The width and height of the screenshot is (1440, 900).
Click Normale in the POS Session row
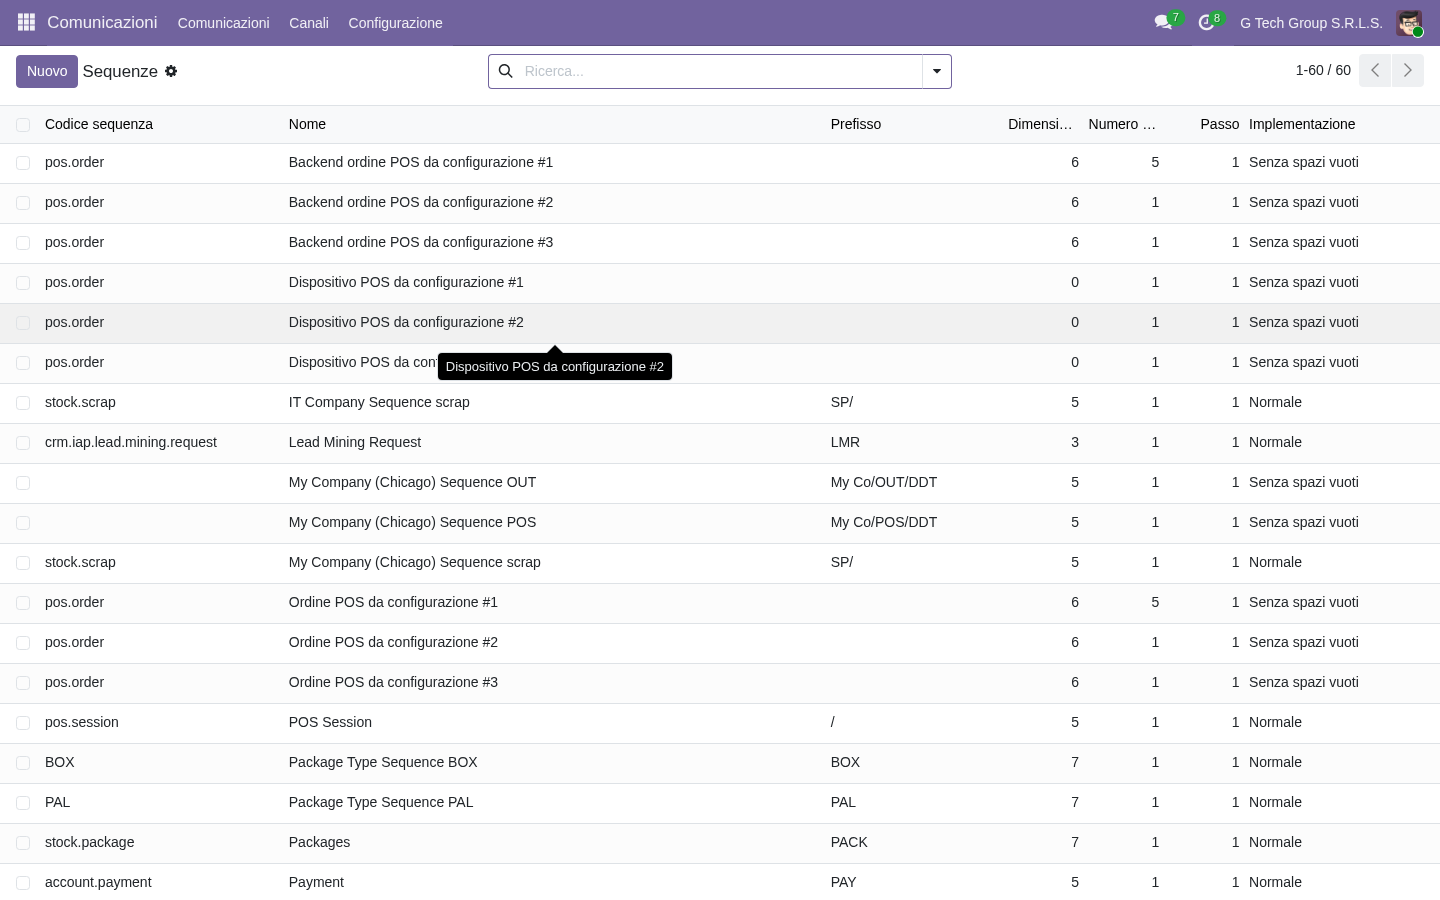click(1275, 722)
